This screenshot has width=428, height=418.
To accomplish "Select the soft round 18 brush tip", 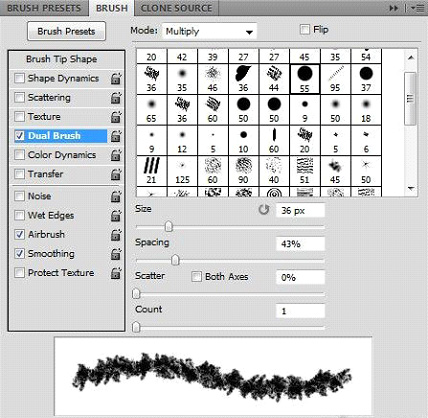I will pyautogui.click(x=366, y=110).
